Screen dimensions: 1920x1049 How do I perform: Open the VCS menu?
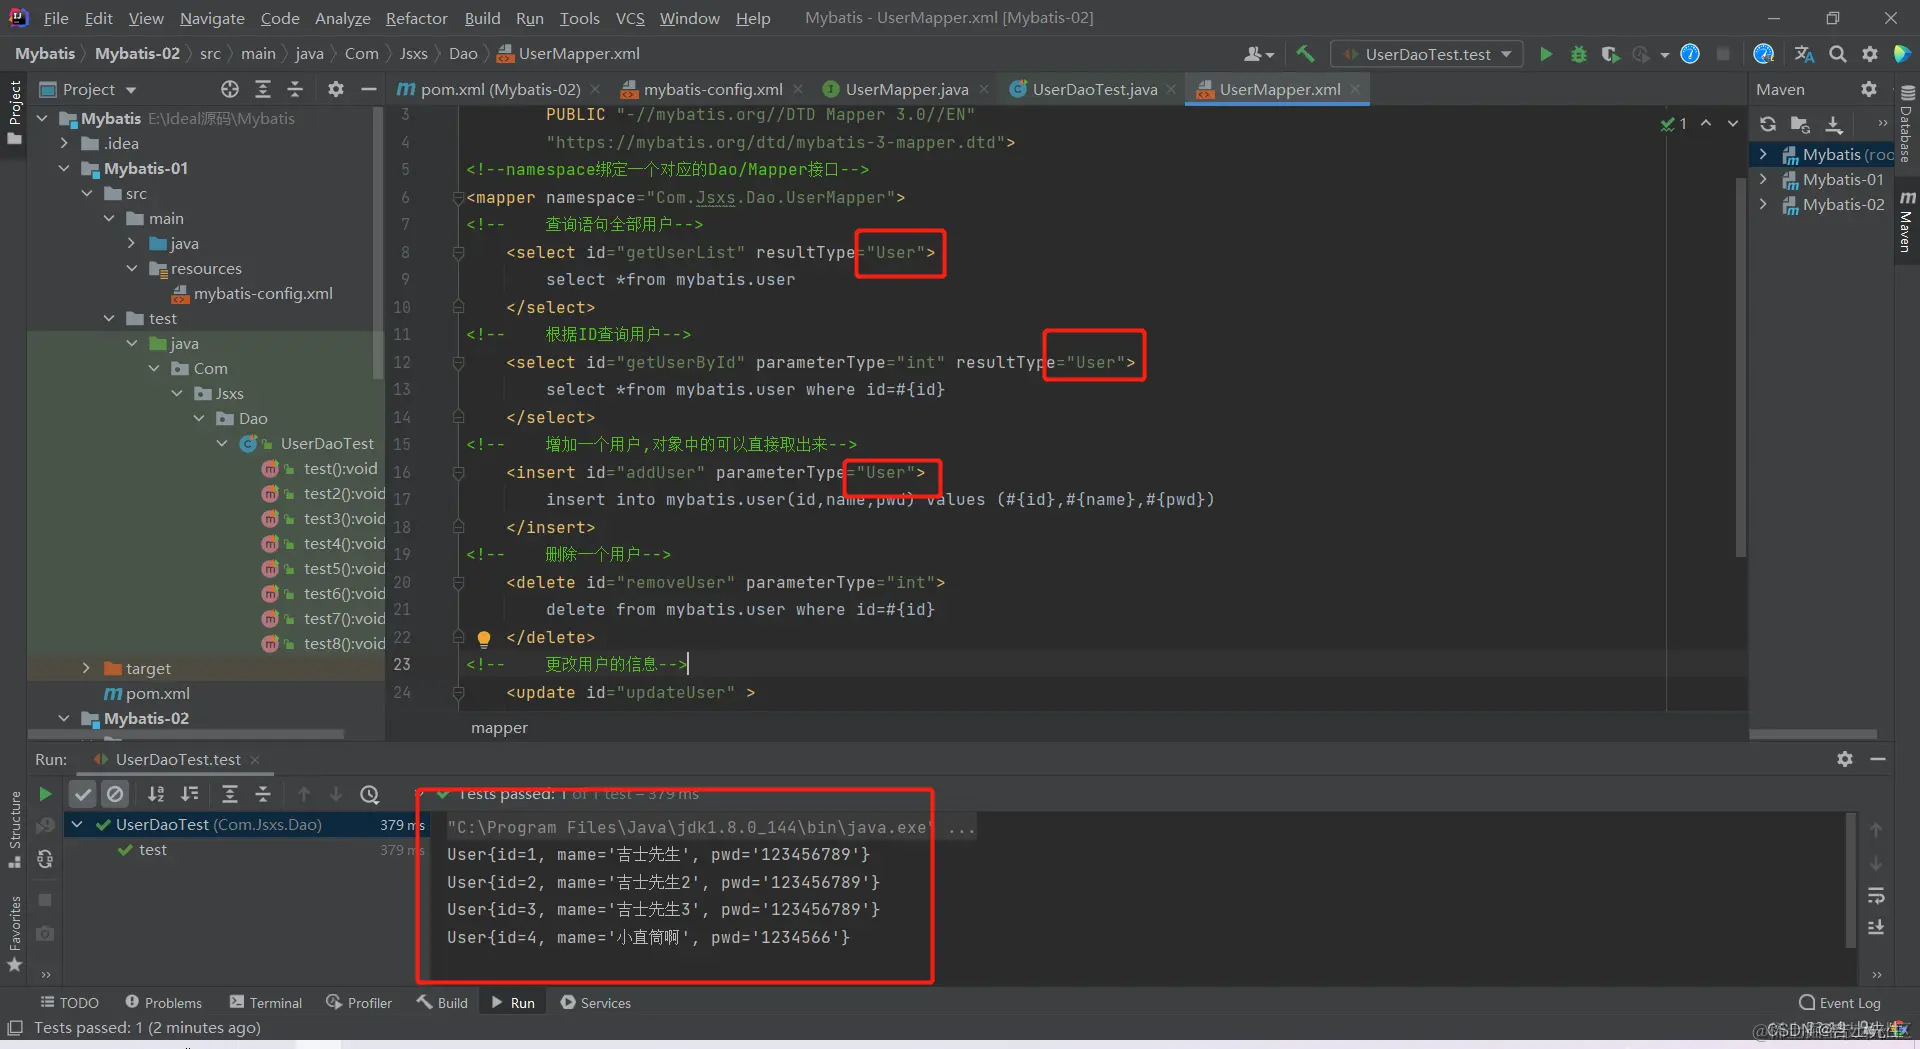pos(630,18)
